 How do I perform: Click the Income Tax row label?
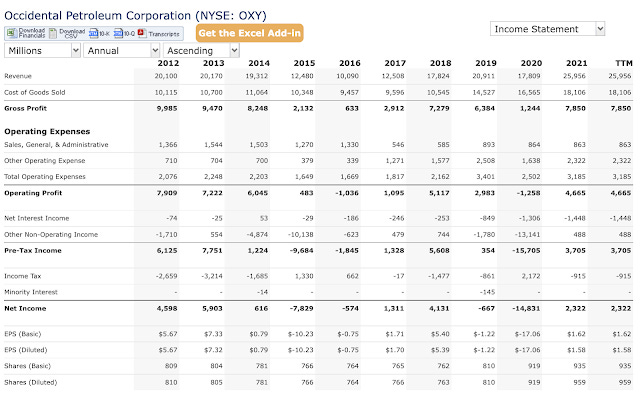click(x=22, y=276)
